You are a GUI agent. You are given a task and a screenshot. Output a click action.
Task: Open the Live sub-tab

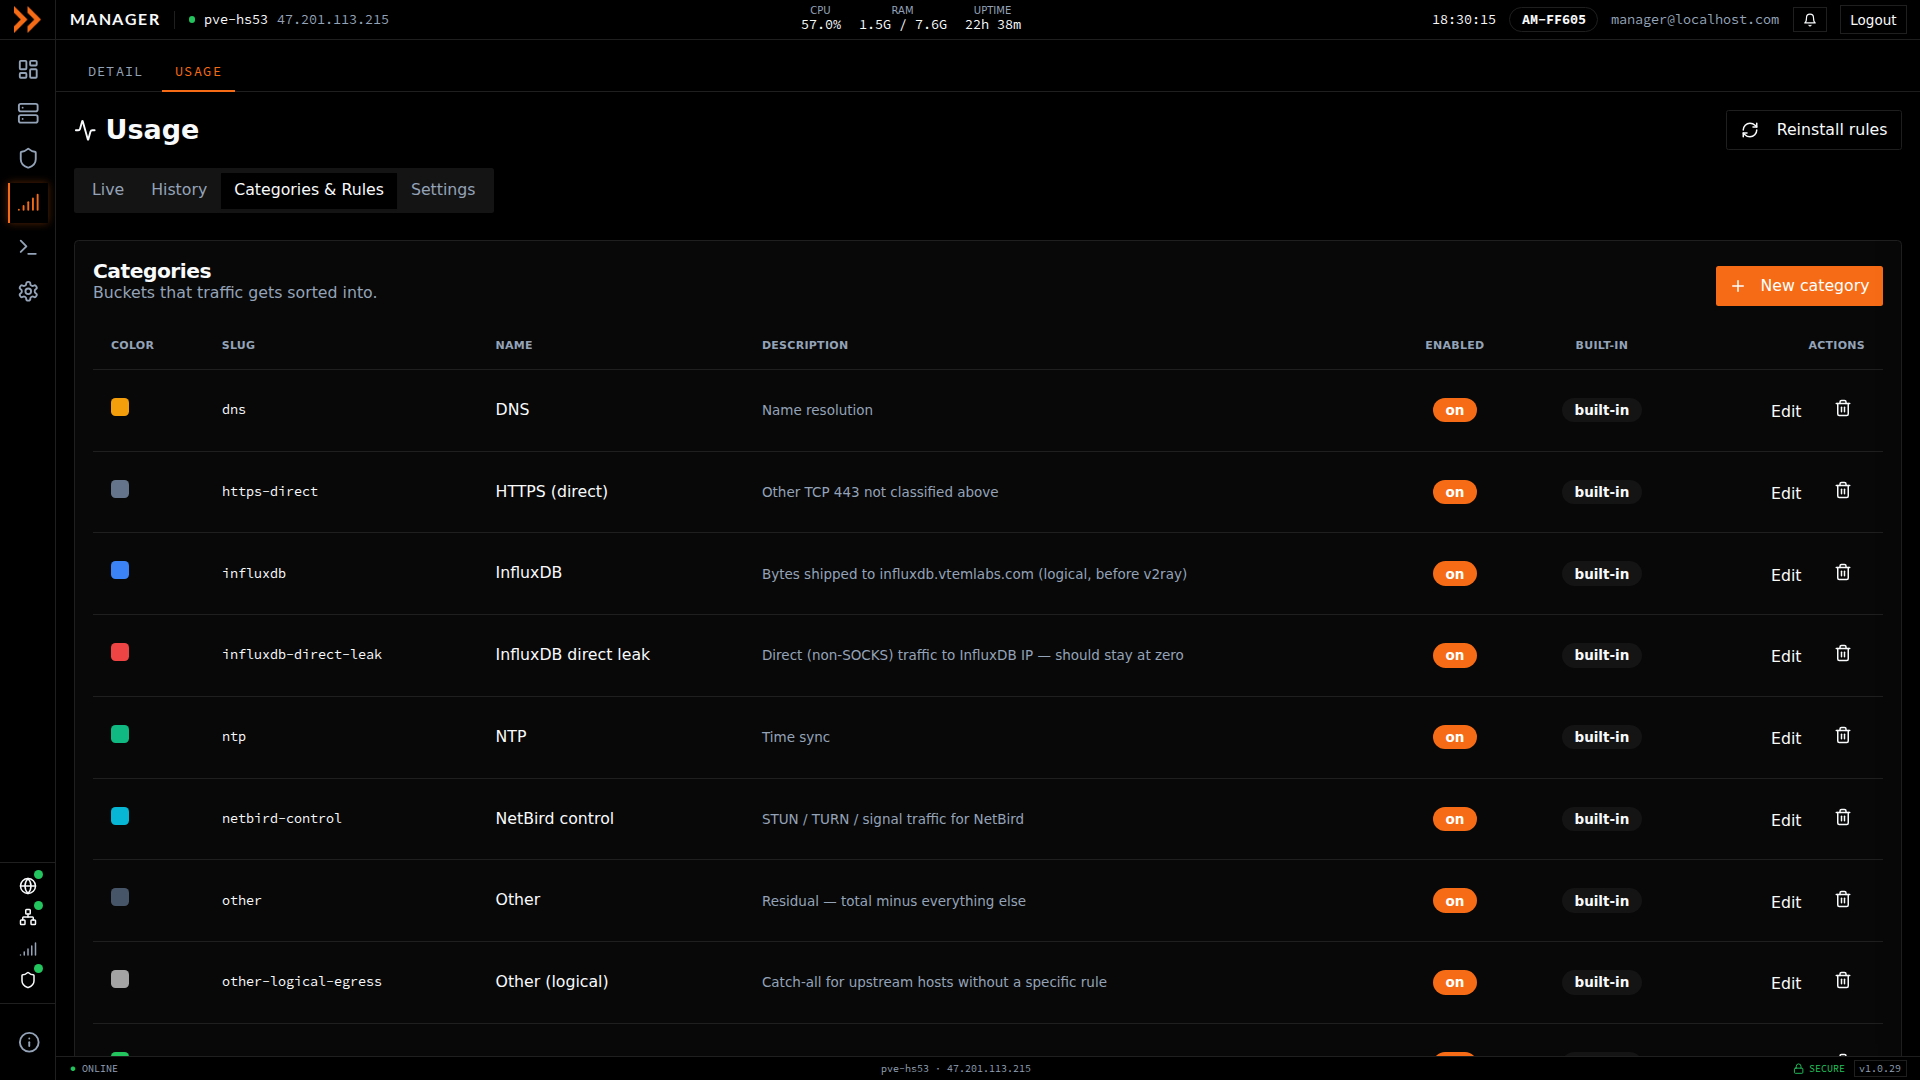108,190
